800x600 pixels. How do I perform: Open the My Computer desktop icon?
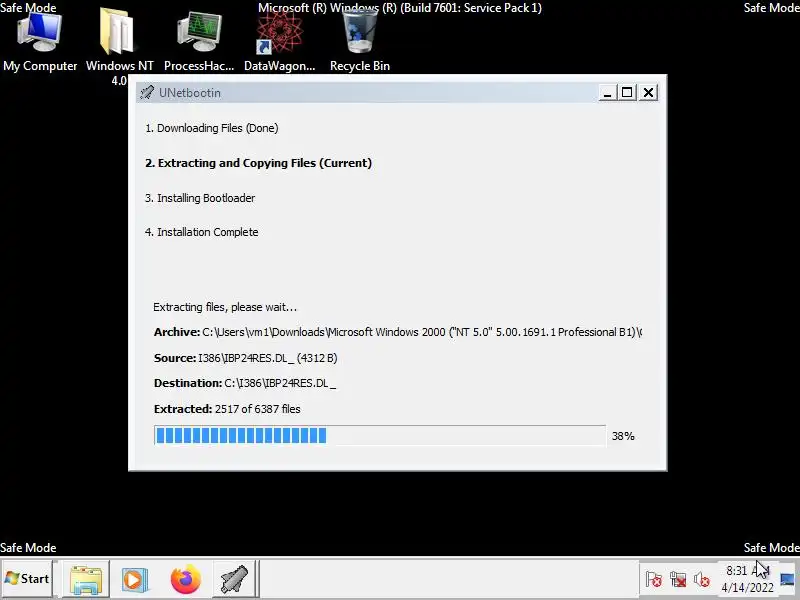[40, 42]
